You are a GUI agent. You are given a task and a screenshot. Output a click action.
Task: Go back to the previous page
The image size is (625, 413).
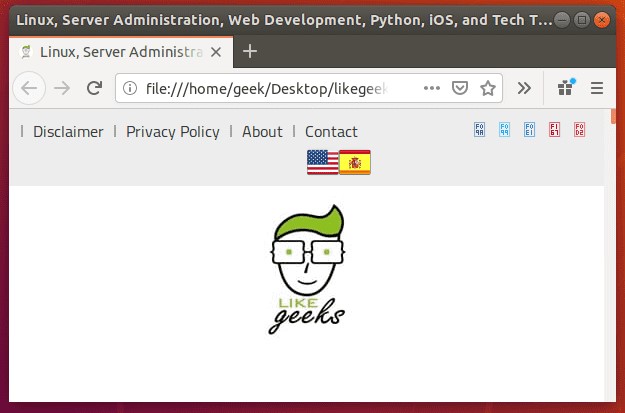[29, 88]
